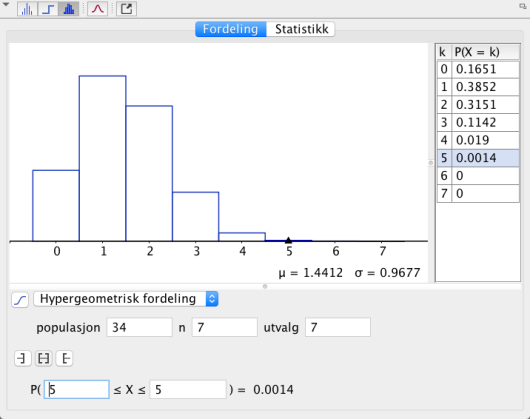Click the black triangle marker on the axis
Viewport: 530px width, 419px height.
point(288,240)
